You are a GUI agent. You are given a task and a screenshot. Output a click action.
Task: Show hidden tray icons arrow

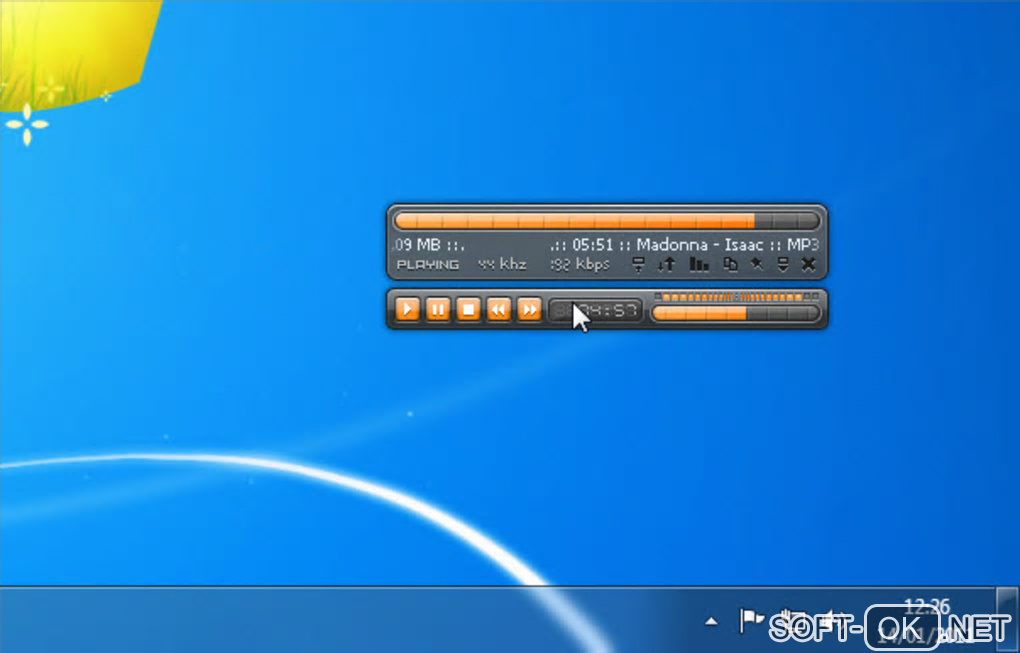pyautogui.click(x=711, y=621)
